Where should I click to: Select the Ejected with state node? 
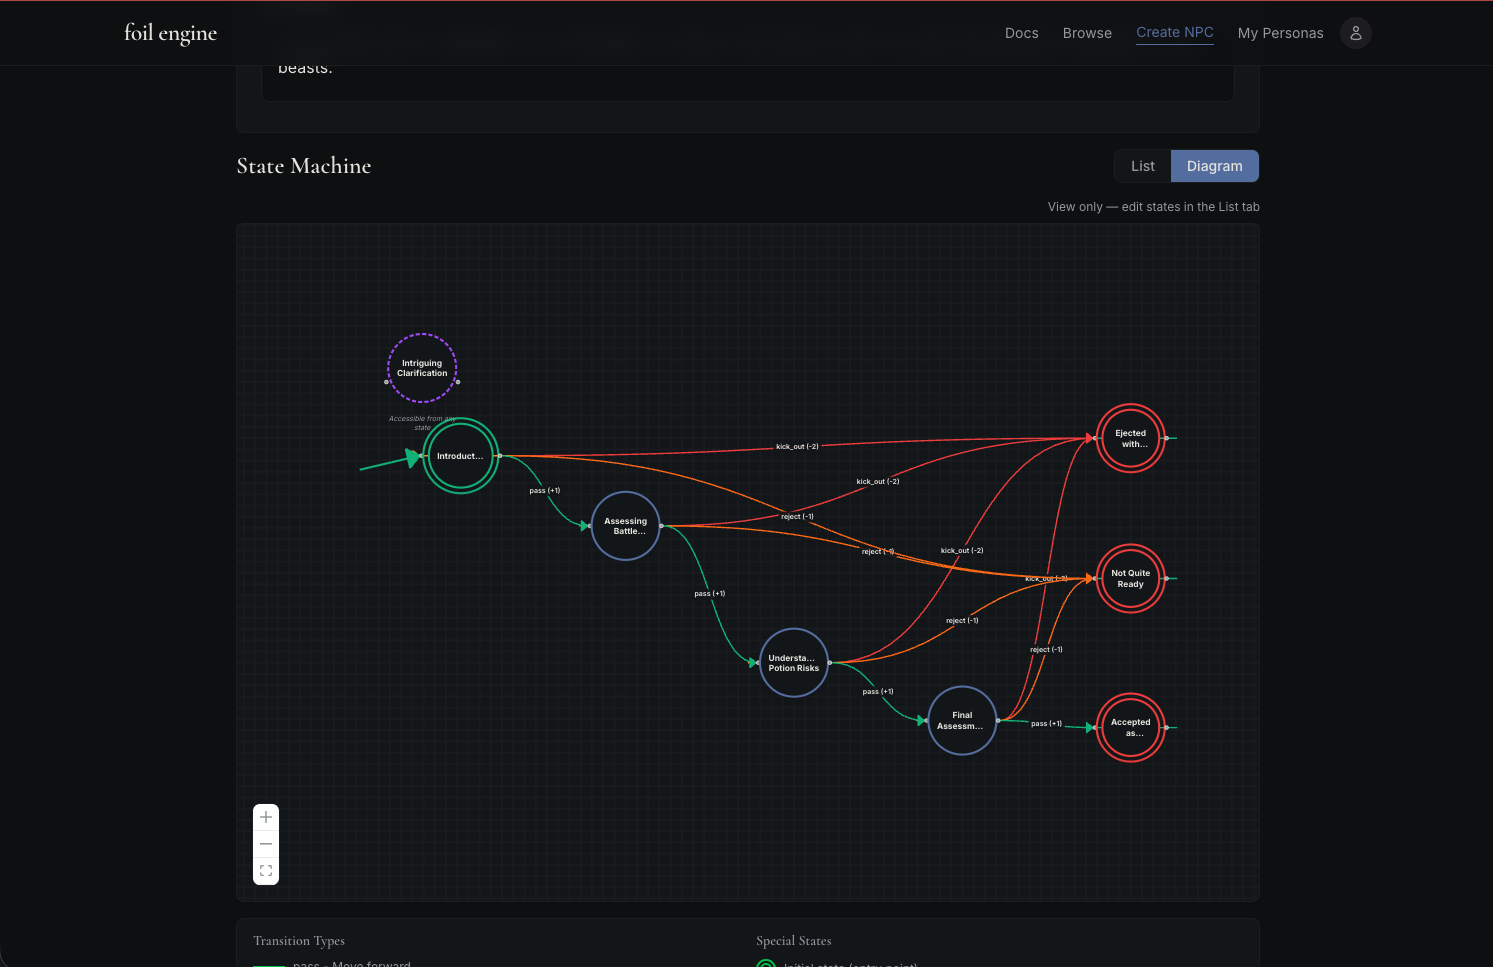[x=1130, y=438]
